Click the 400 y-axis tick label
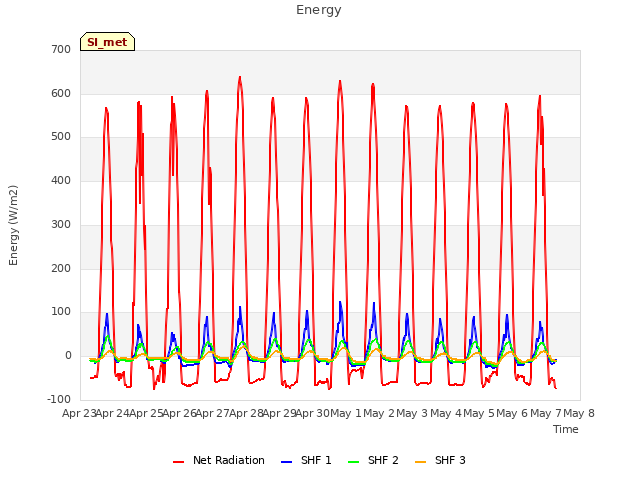Viewport: 640px width, 480px height. tap(61, 180)
